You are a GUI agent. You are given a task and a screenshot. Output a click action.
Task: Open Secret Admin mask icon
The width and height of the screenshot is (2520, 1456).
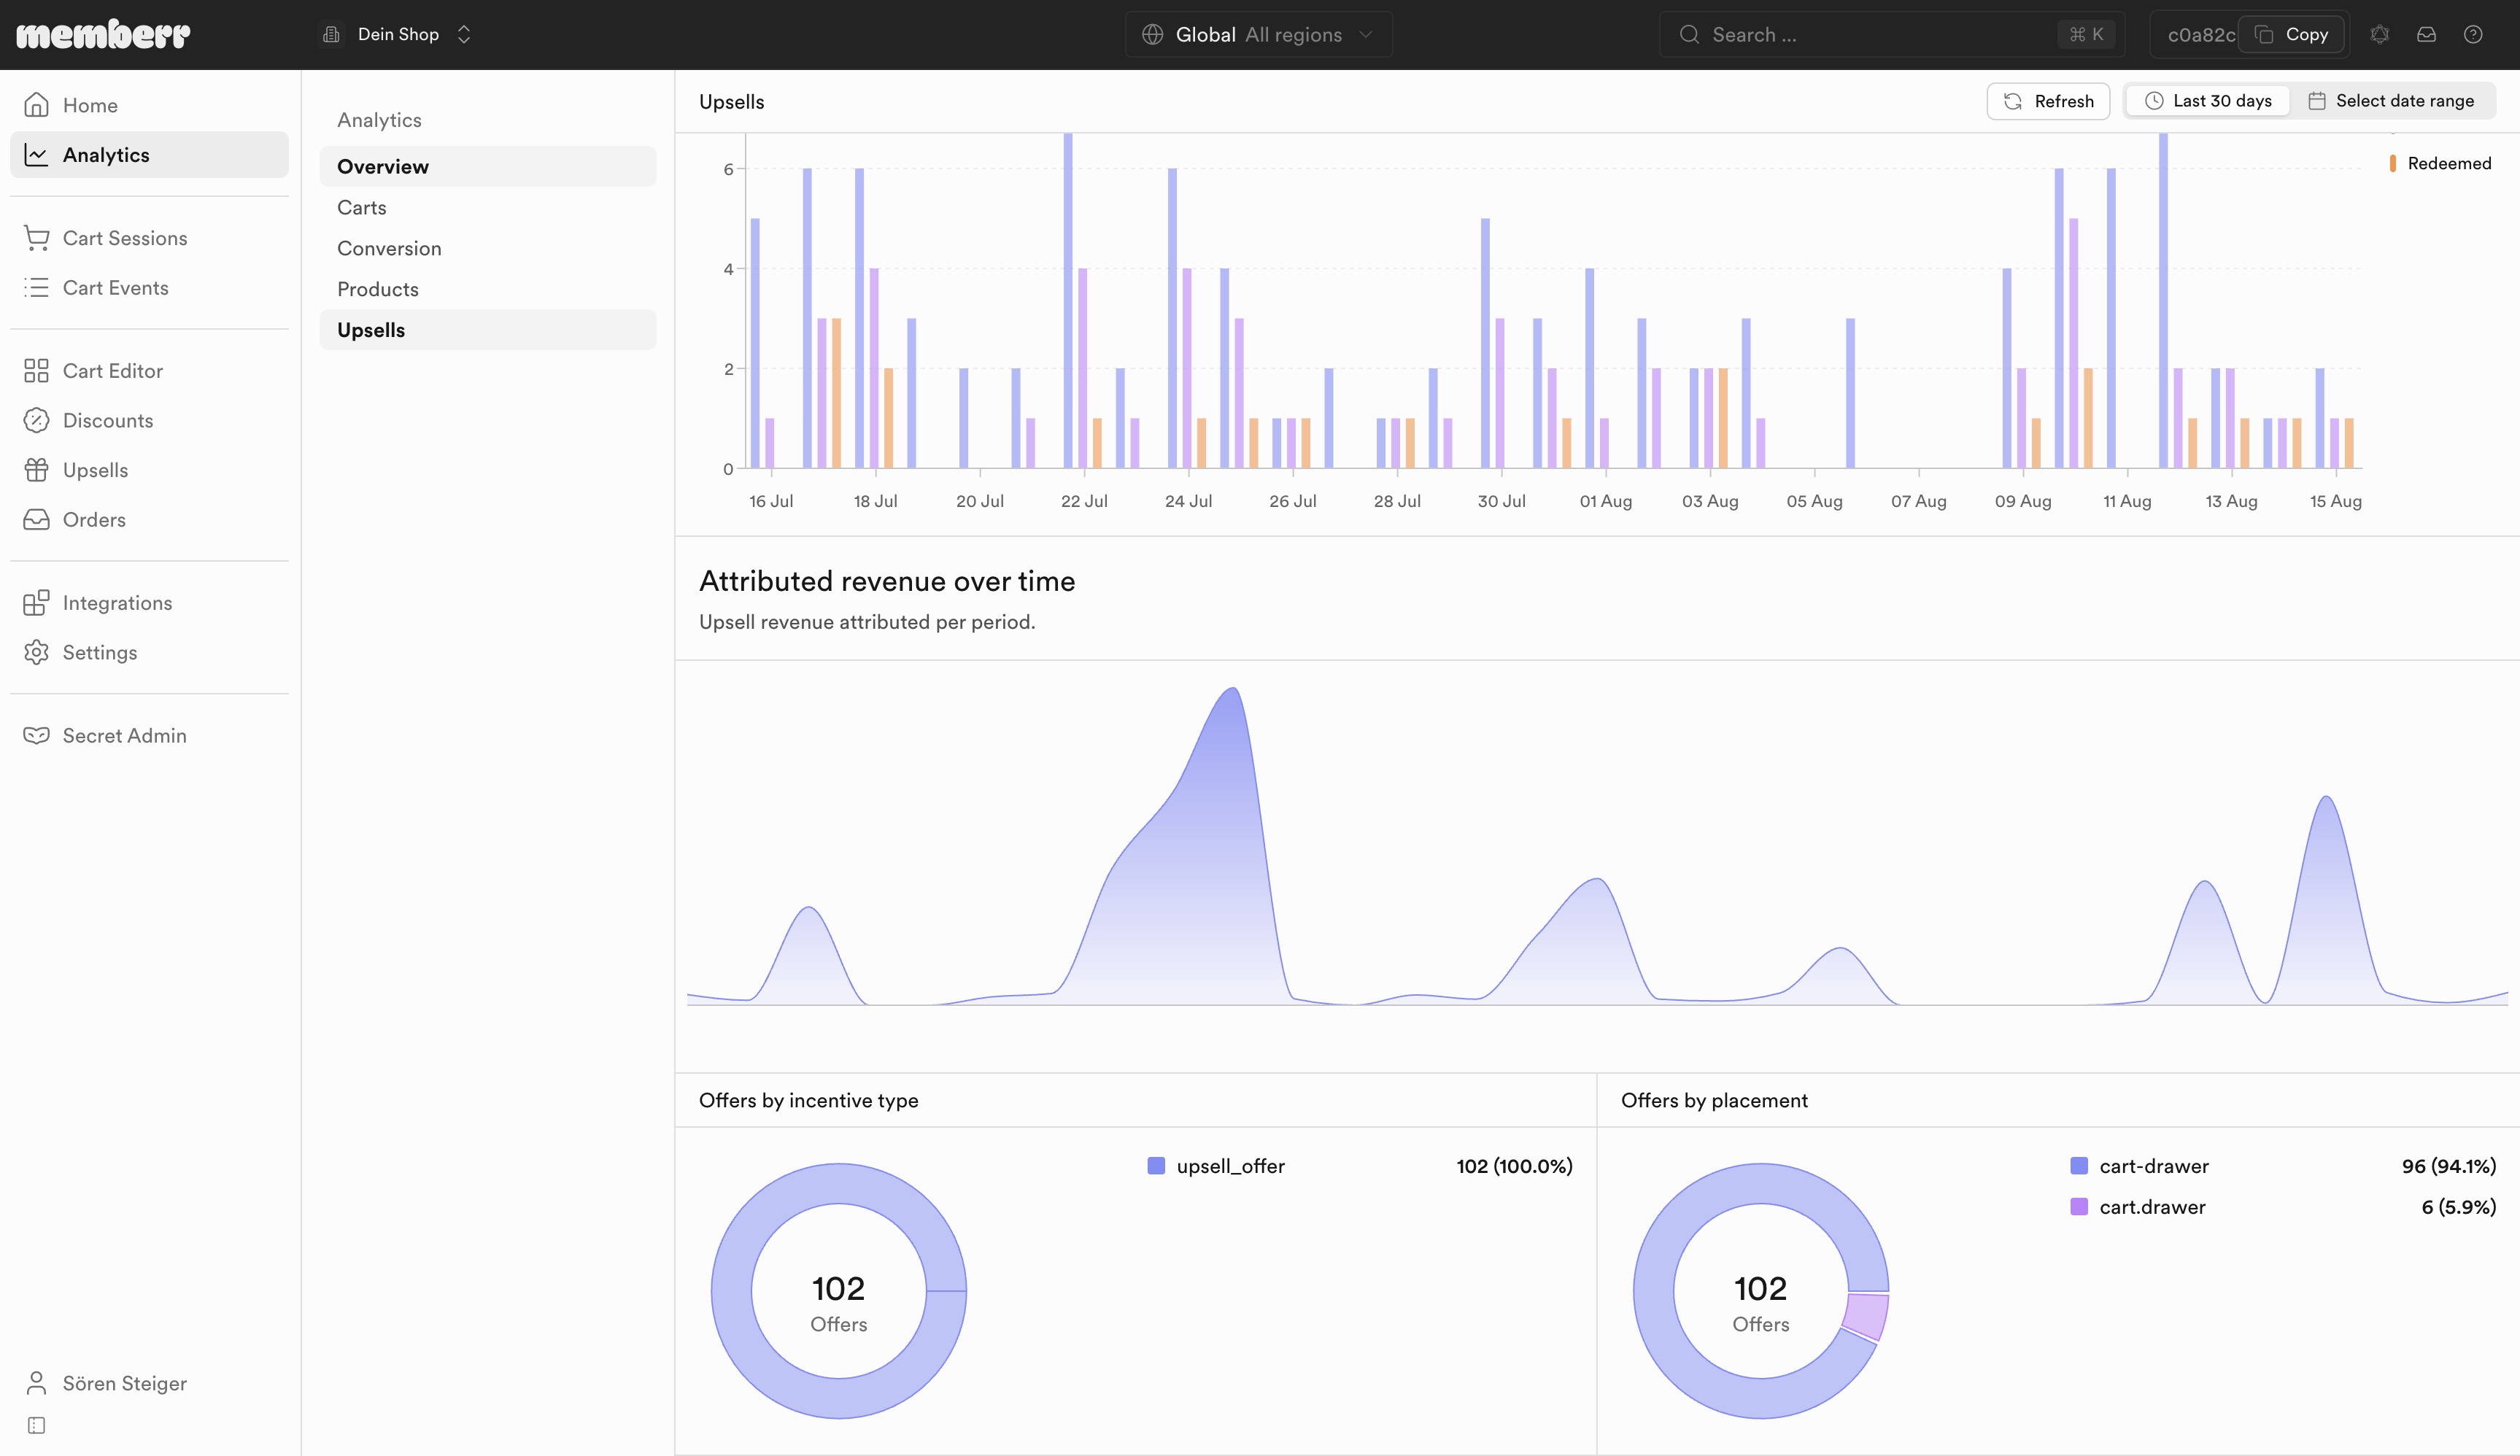[x=36, y=735]
